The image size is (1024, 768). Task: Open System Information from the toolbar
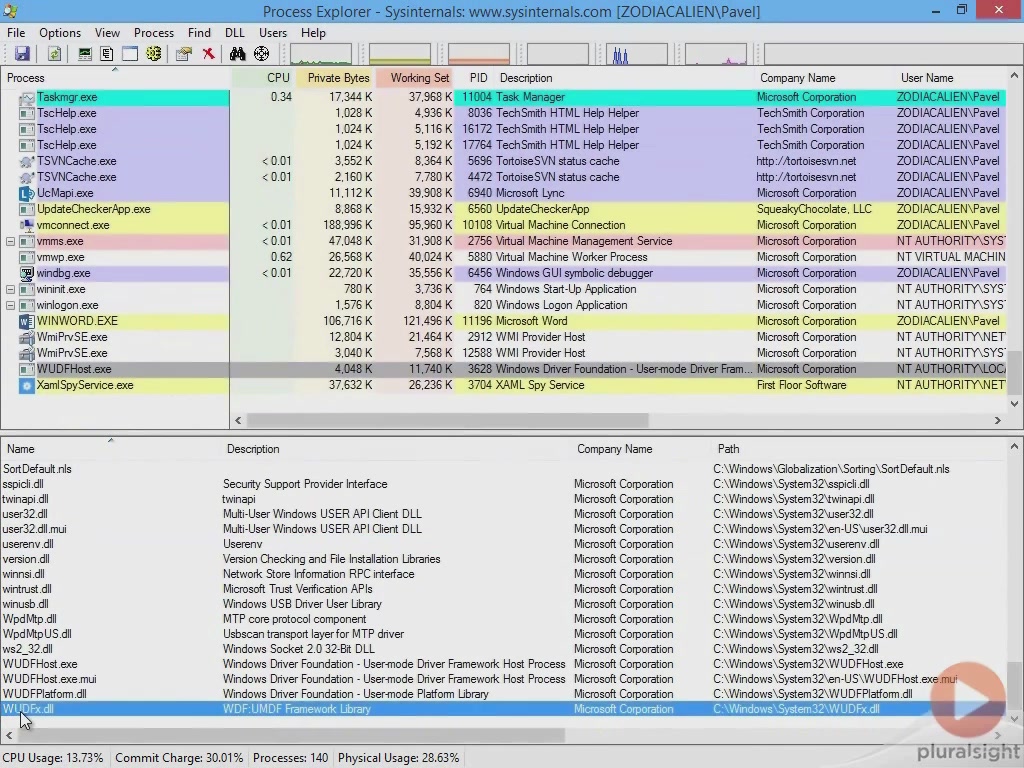[85, 54]
